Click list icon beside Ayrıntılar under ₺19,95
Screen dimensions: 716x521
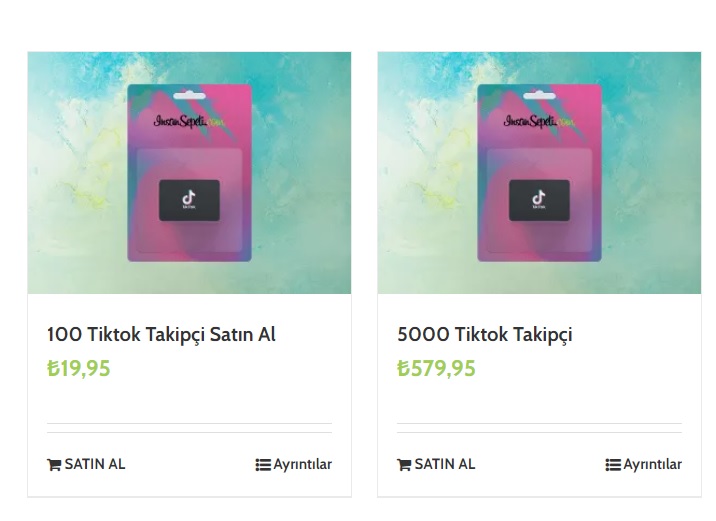click(263, 465)
